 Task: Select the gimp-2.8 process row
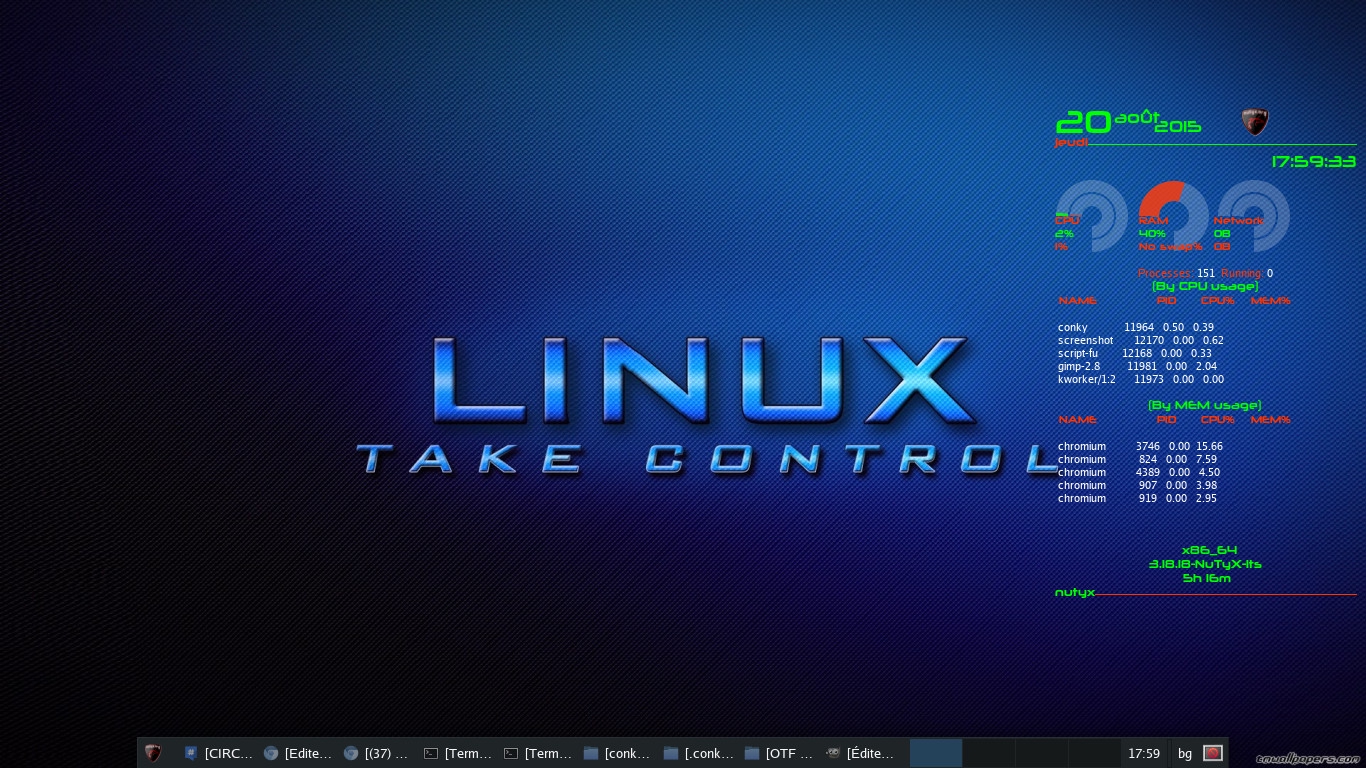pyautogui.click(x=1138, y=366)
